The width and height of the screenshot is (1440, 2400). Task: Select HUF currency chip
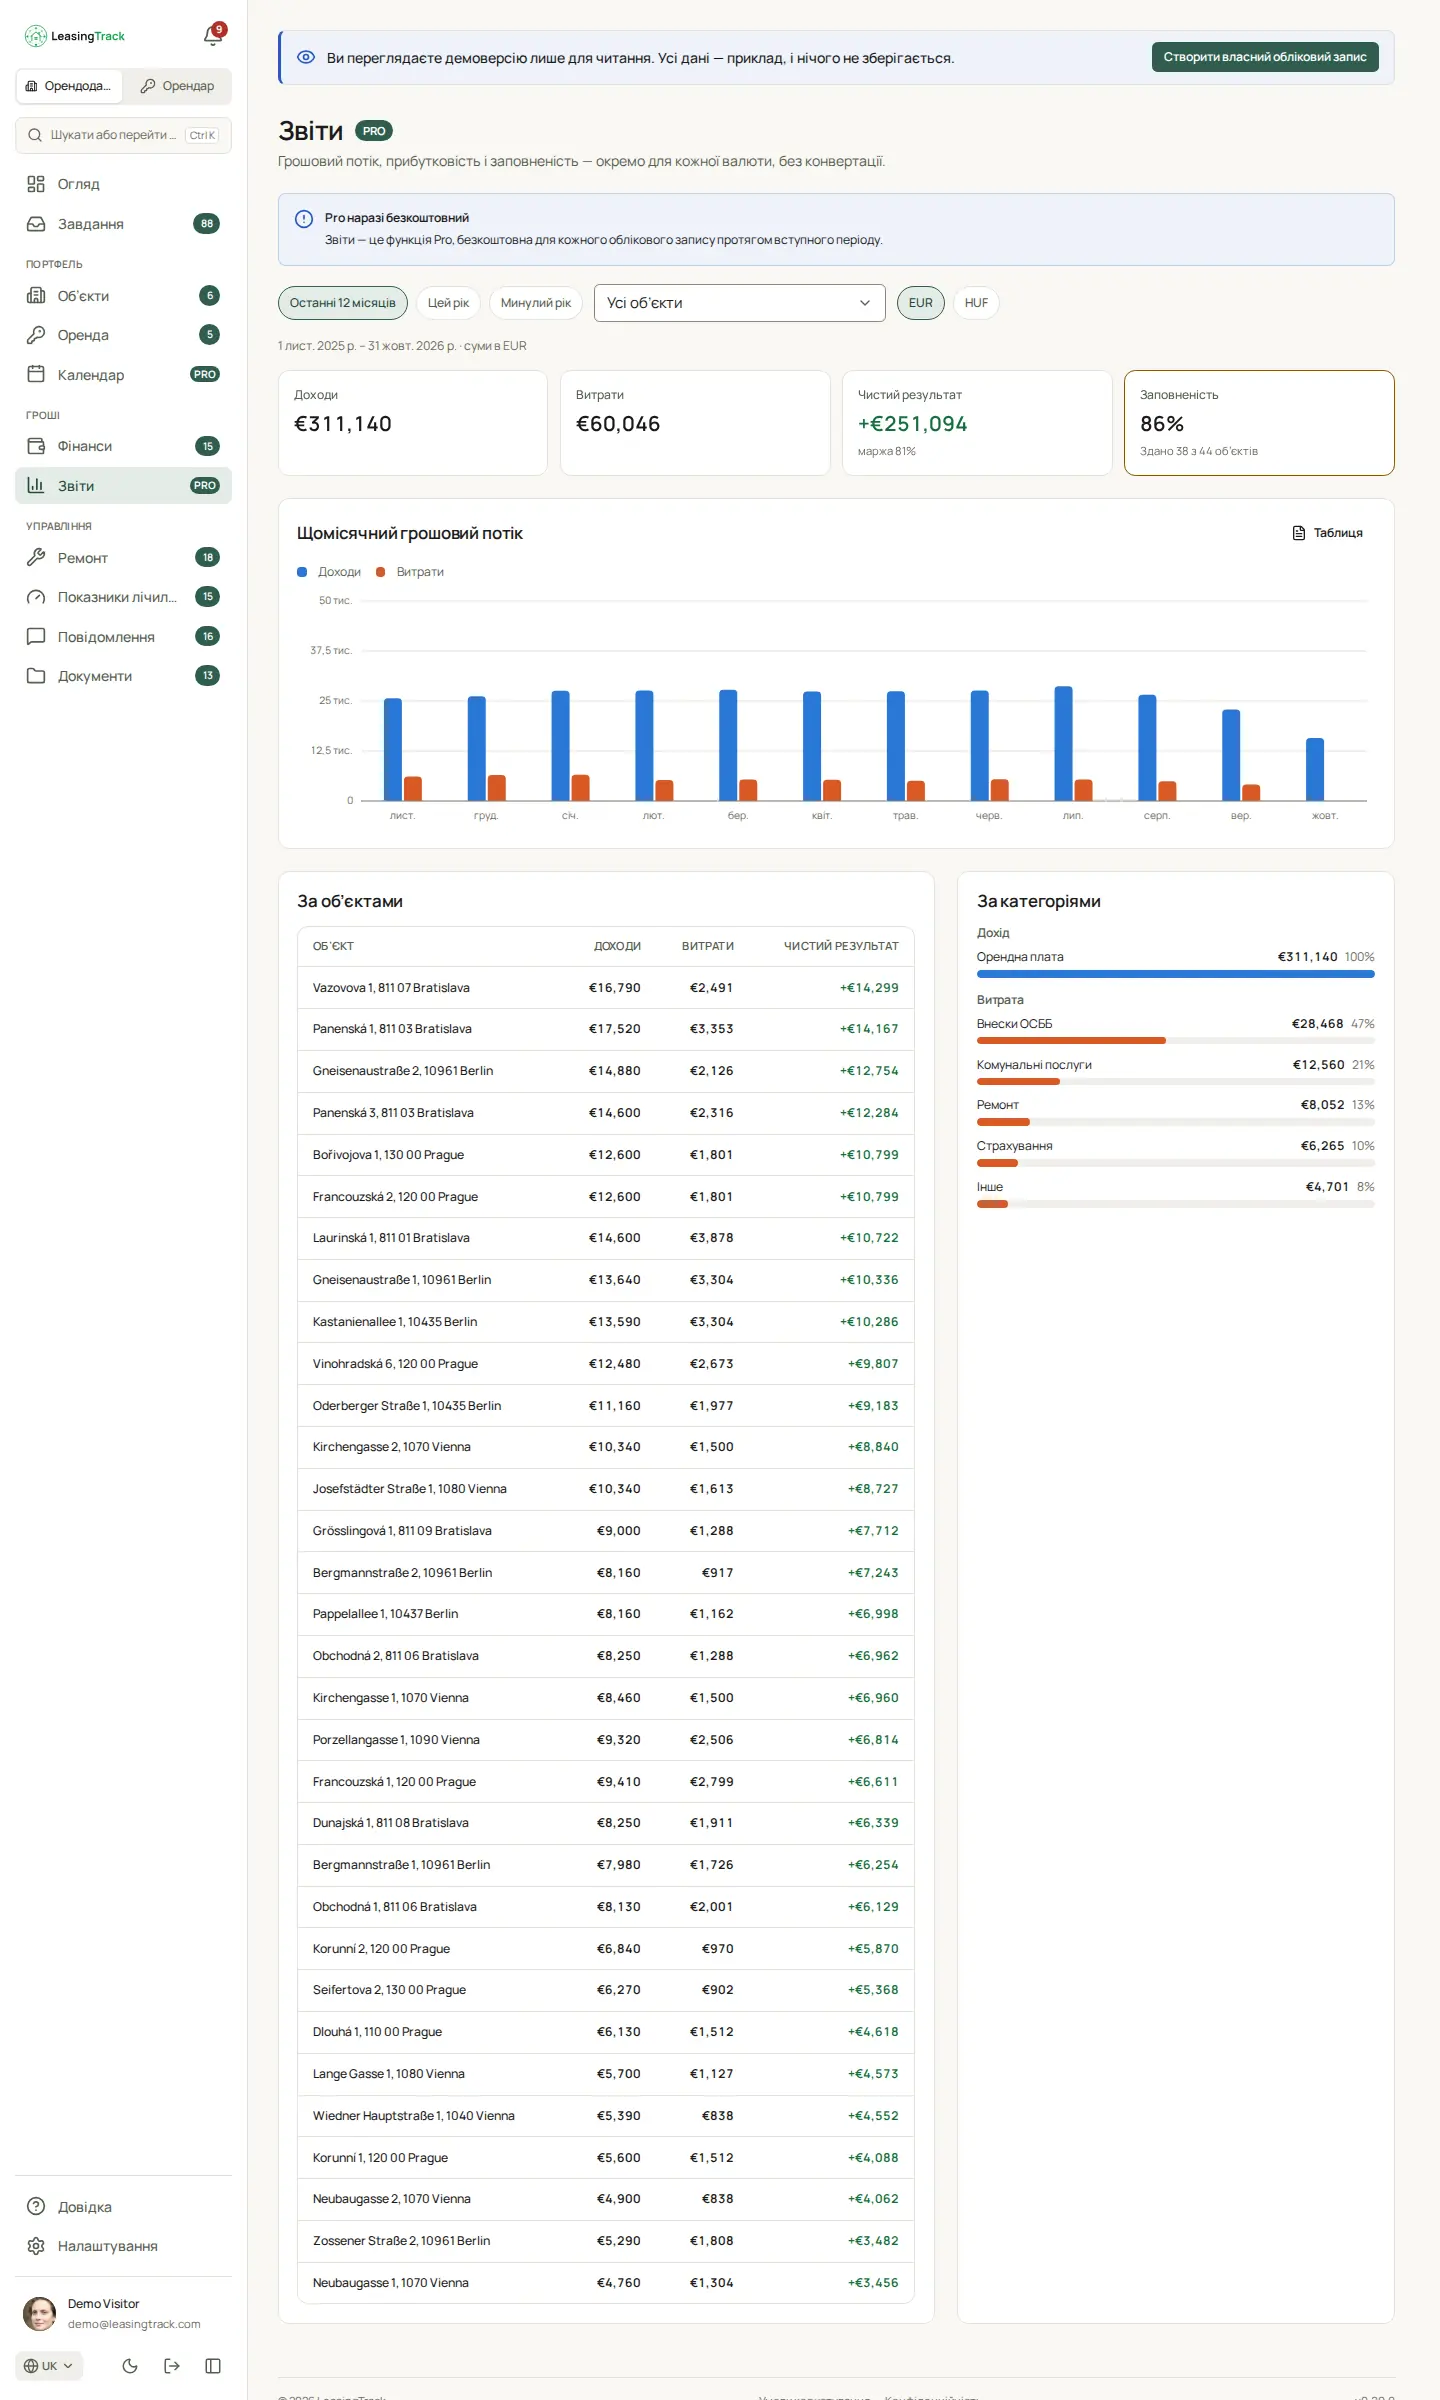tap(976, 303)
